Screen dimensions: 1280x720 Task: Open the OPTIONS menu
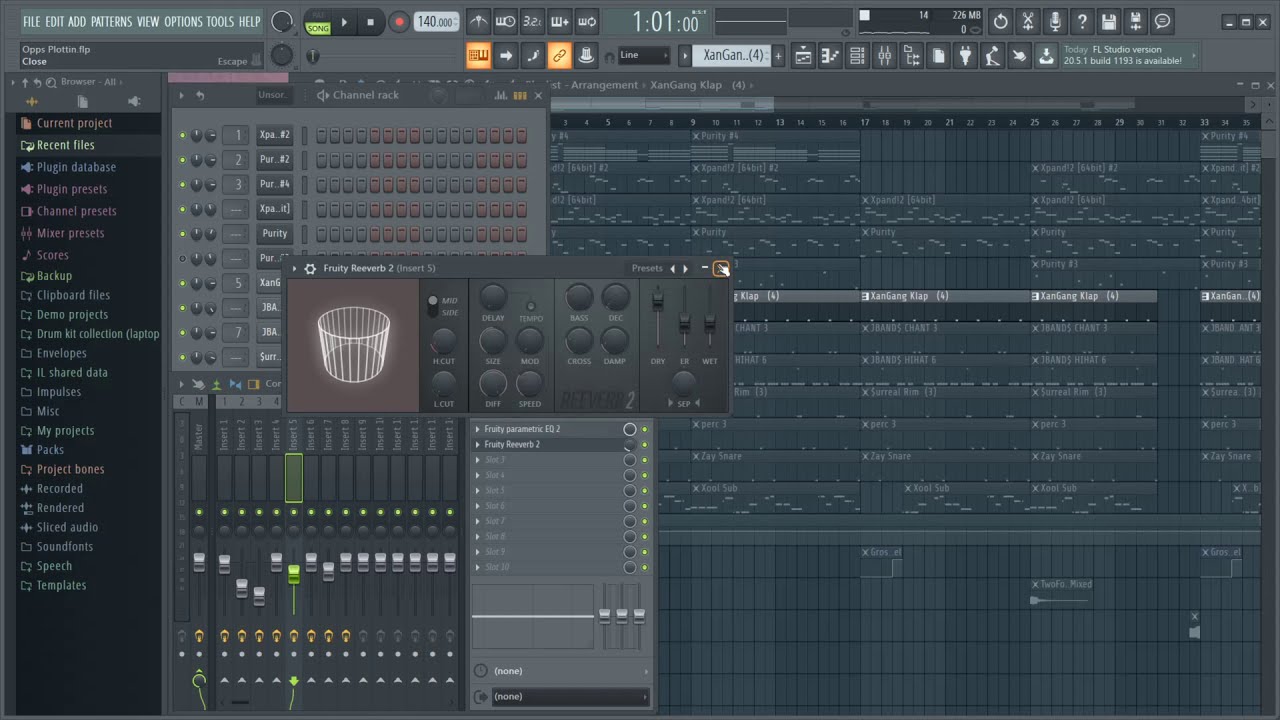coord(183,21)
